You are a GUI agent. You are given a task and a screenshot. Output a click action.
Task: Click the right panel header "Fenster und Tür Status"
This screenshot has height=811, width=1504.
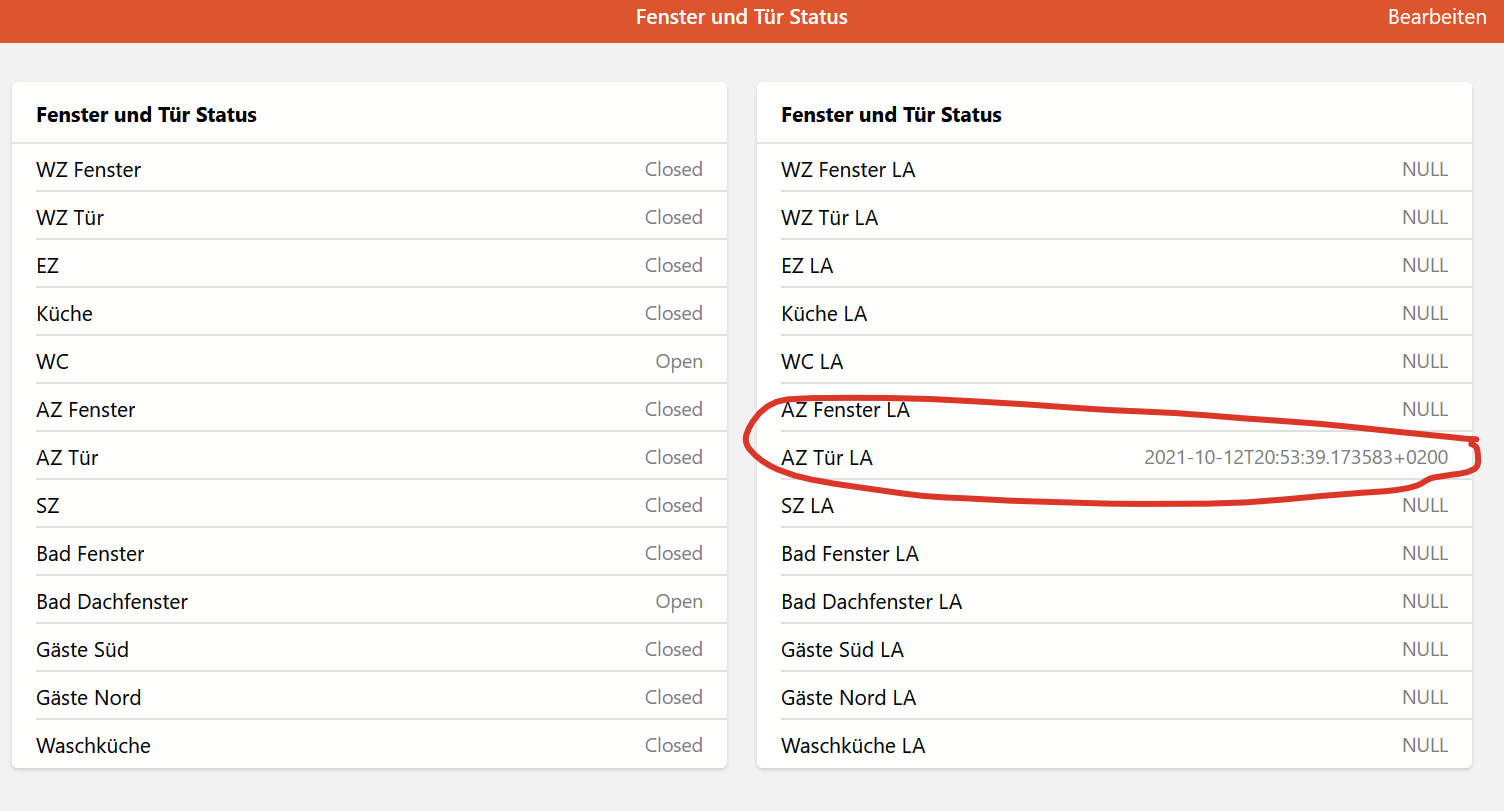click(x=891, y=114)
